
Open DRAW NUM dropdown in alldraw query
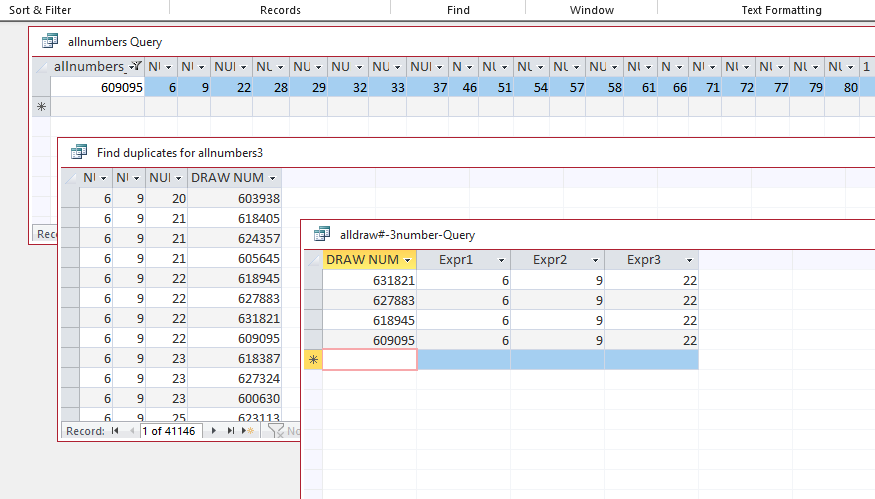[x=406, y=260]
